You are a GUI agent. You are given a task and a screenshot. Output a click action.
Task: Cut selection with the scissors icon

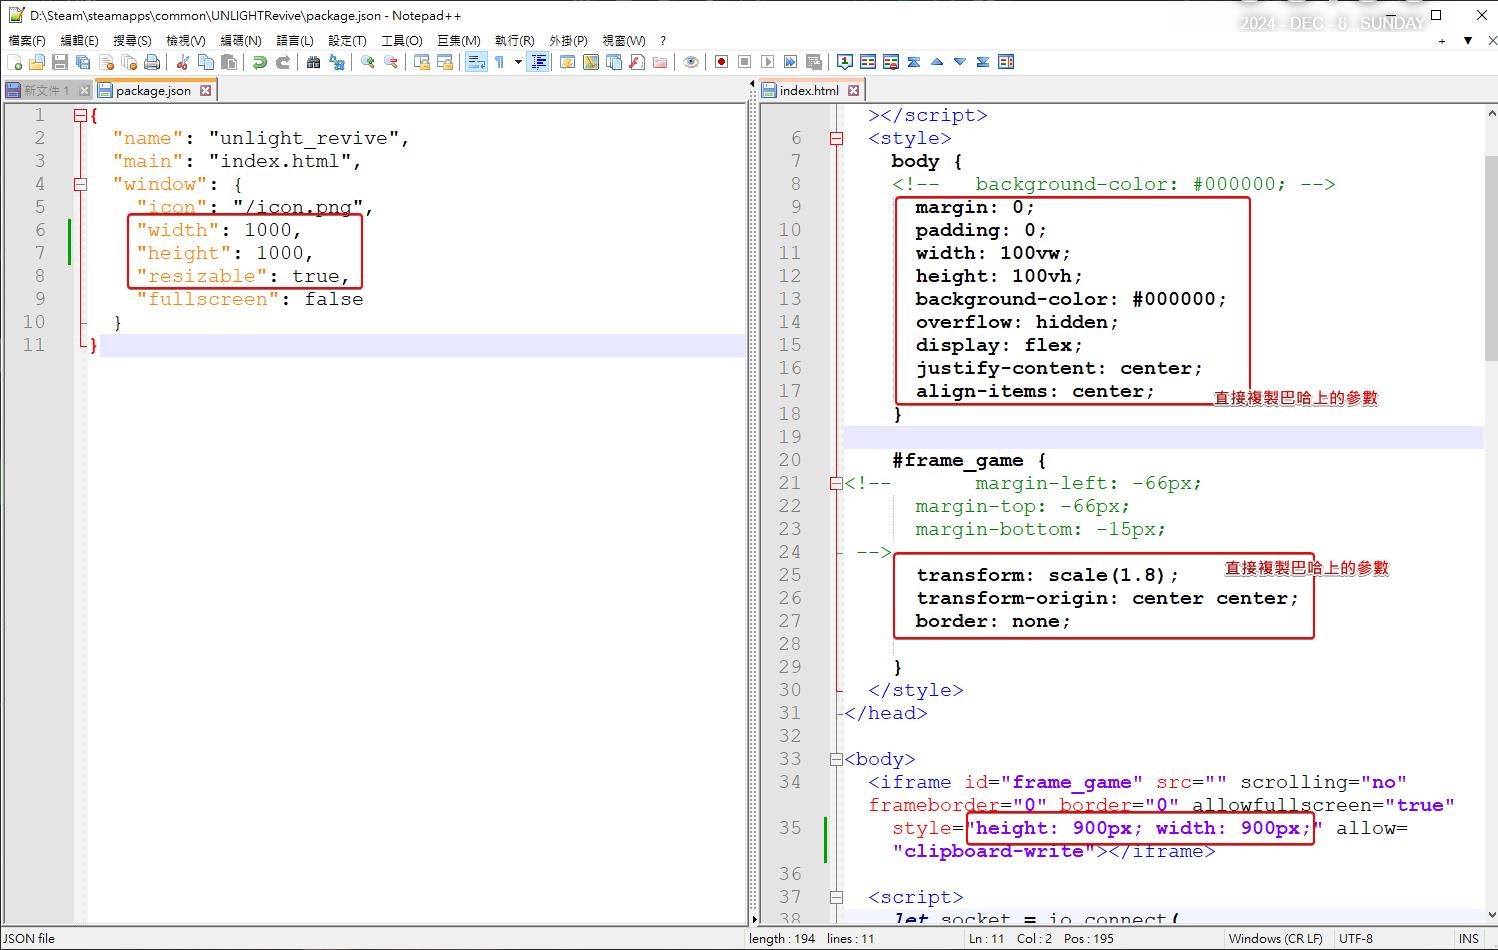(183, 62)
